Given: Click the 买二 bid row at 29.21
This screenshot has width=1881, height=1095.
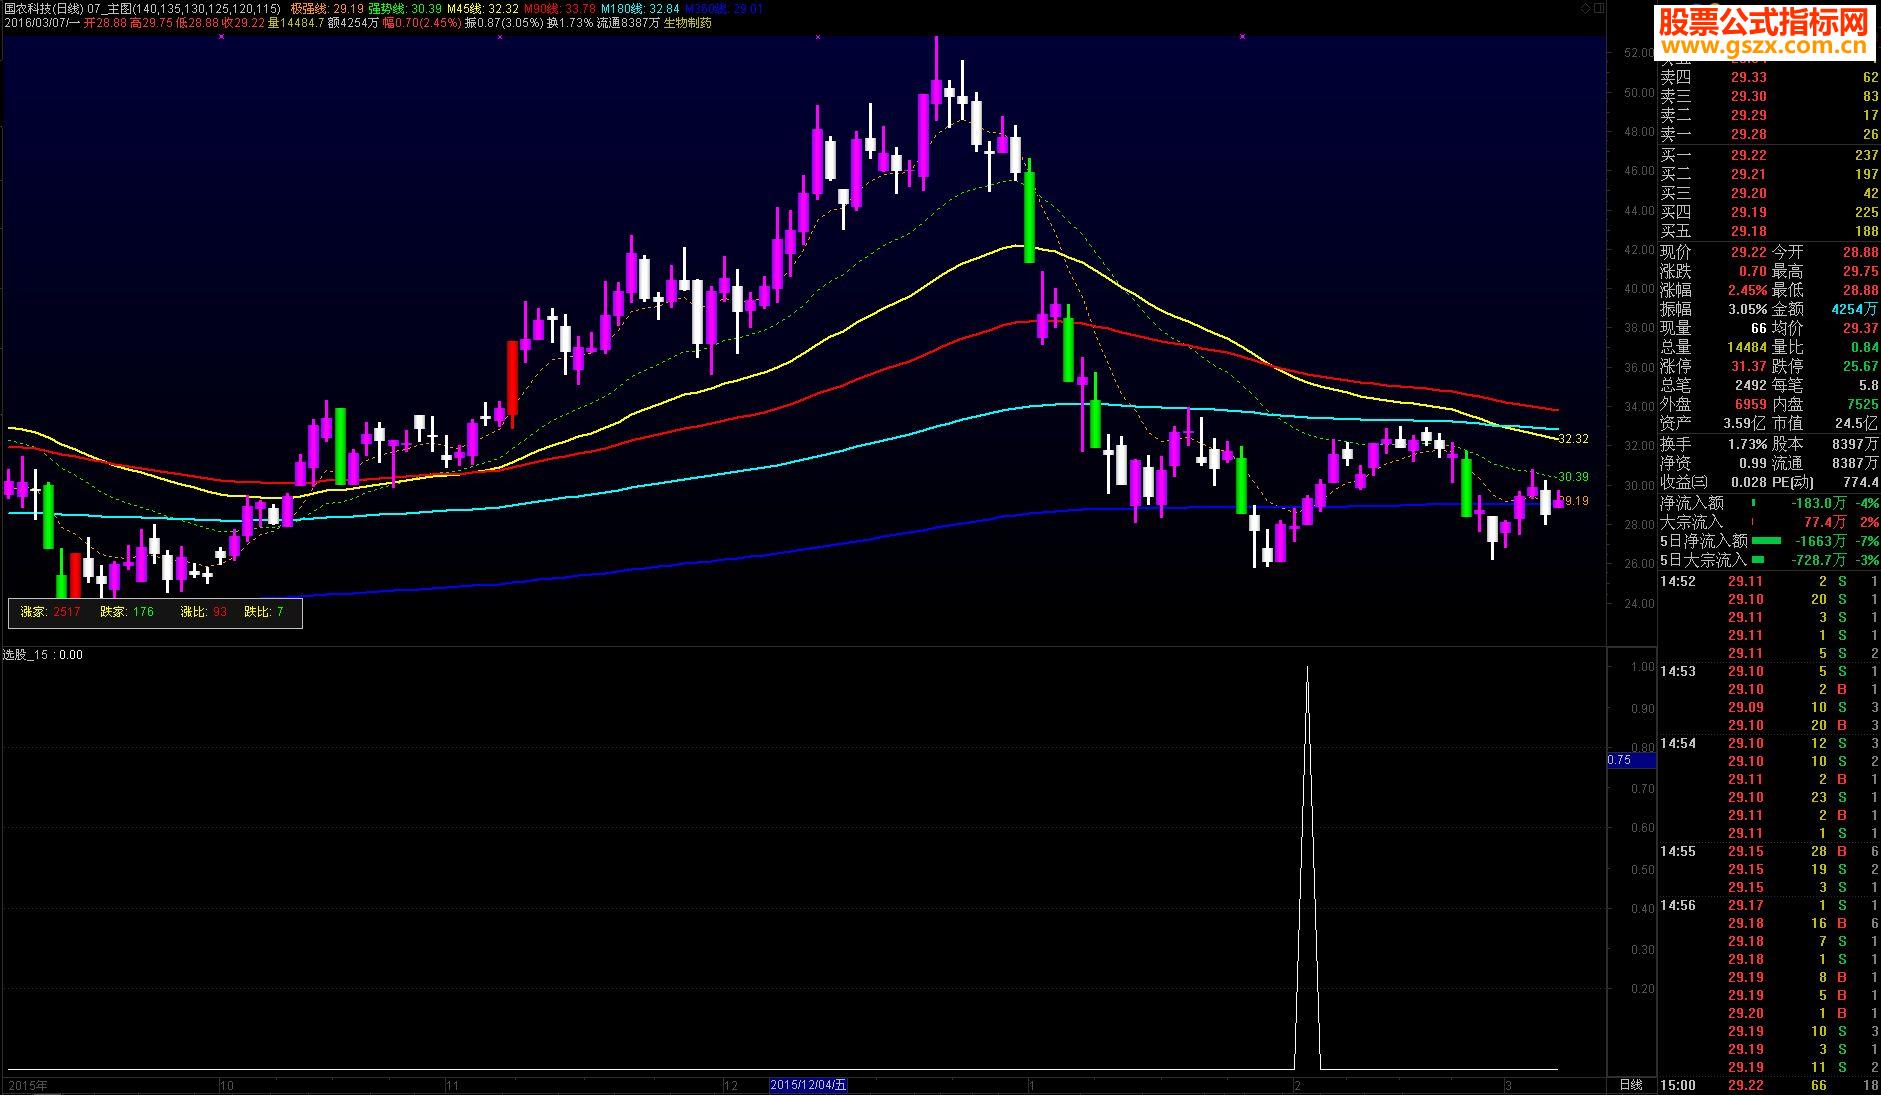Looking at the screenshot, I should tap(1769, 174).
